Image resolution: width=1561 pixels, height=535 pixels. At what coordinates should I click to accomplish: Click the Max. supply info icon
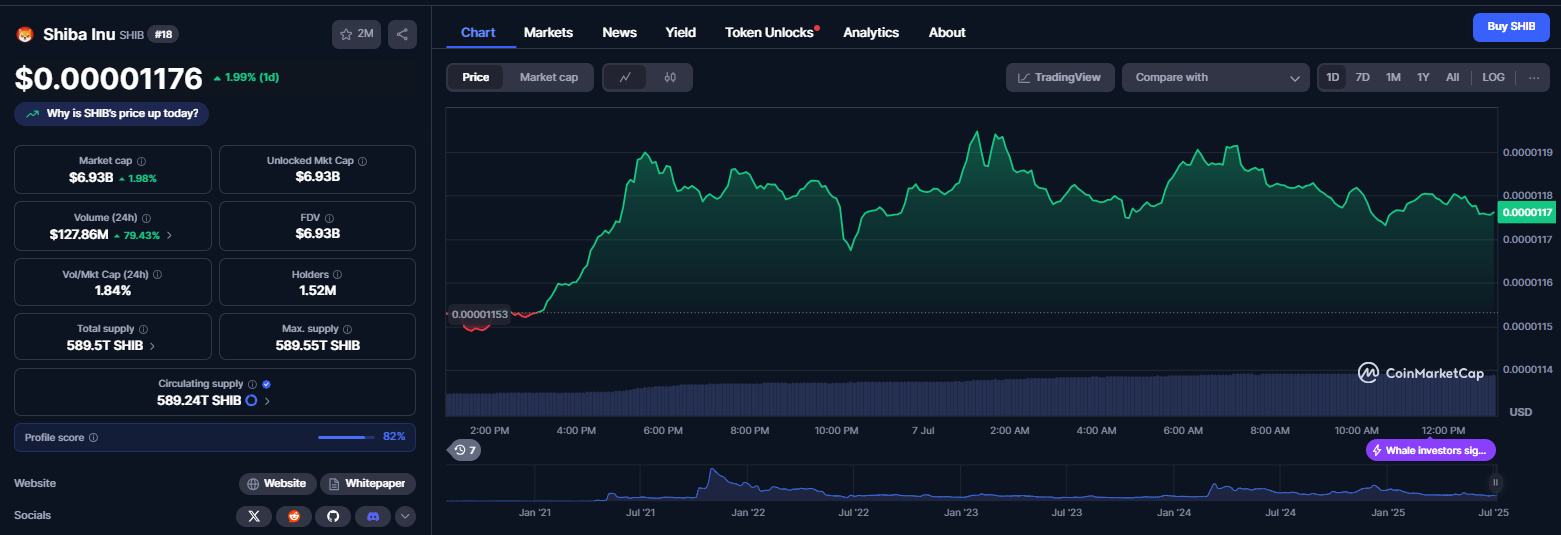(349, 329)
